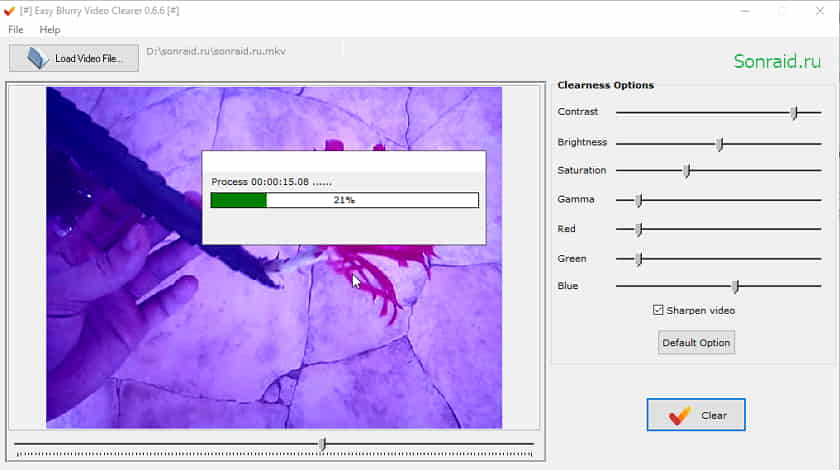Image resolution: width=840 pixels, height=470 pixels.
Task: Minimize the Easy Blurry Video Clearer window
Action: (745, 11)
